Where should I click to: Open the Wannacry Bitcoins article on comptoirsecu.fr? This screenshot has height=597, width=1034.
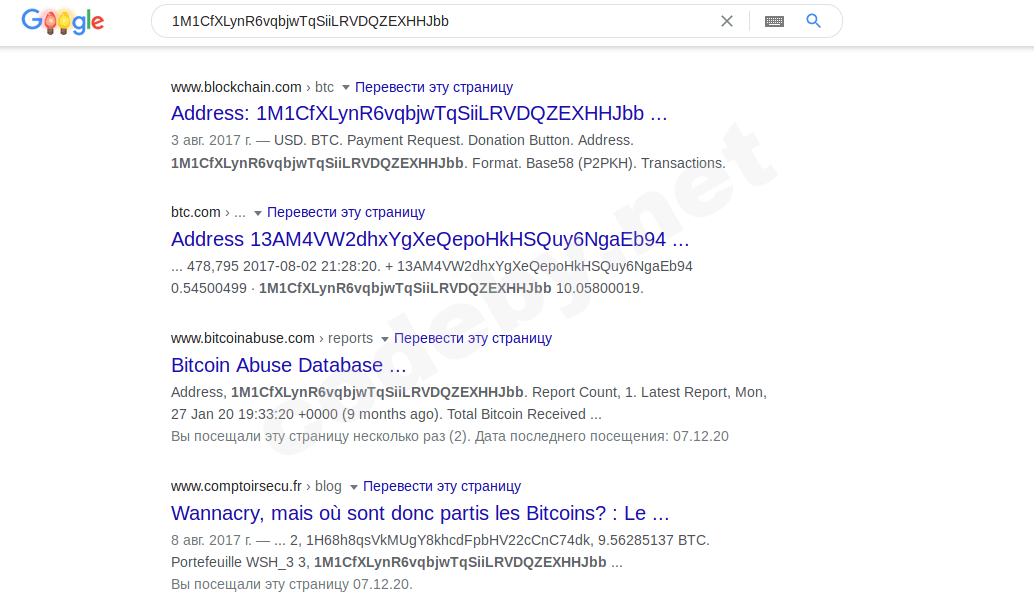[x=420, y=512]
